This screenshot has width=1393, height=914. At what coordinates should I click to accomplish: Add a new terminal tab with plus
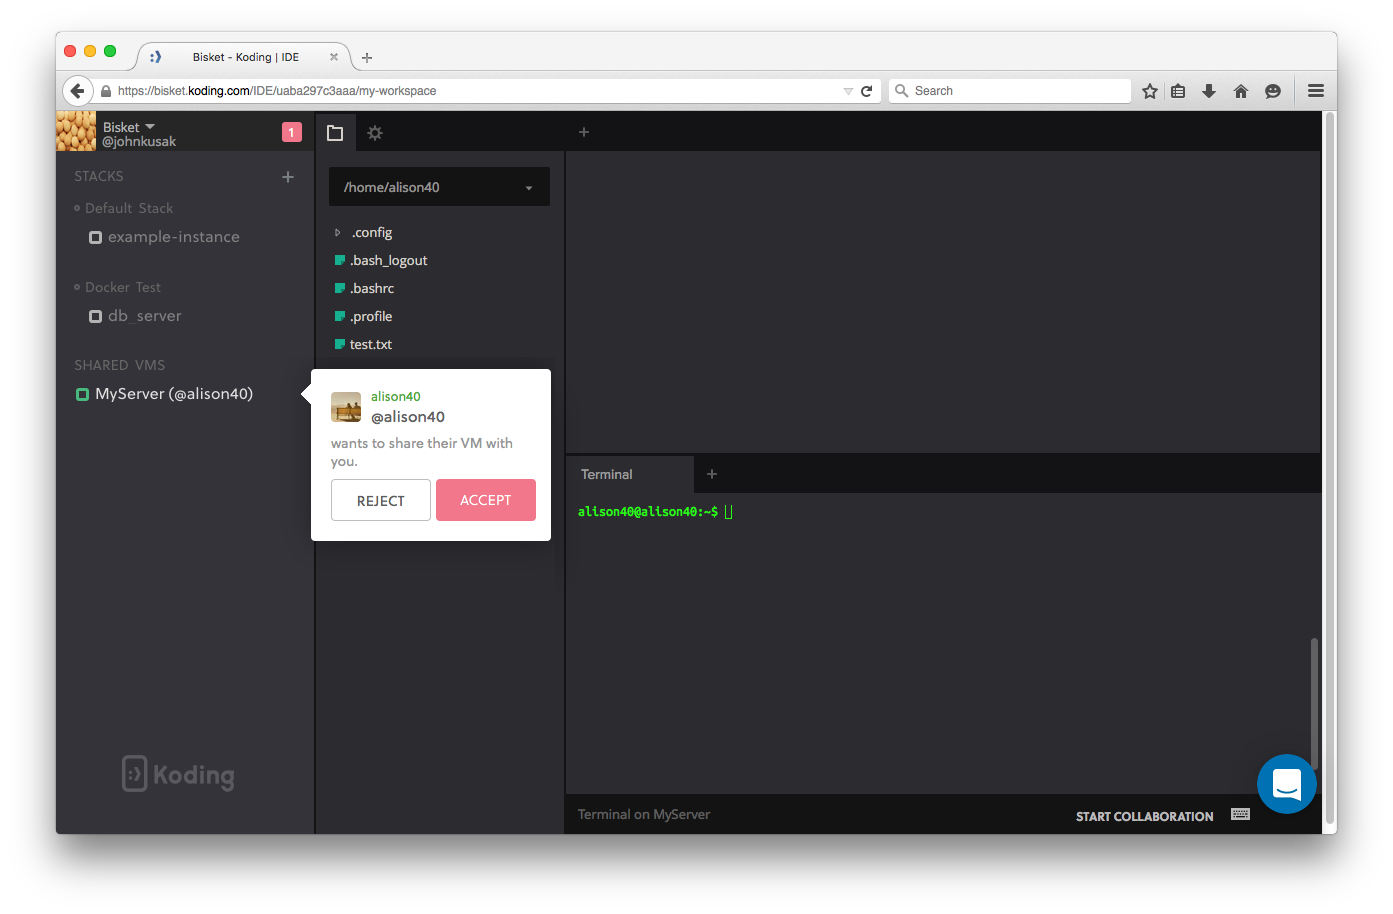(712, 474)
